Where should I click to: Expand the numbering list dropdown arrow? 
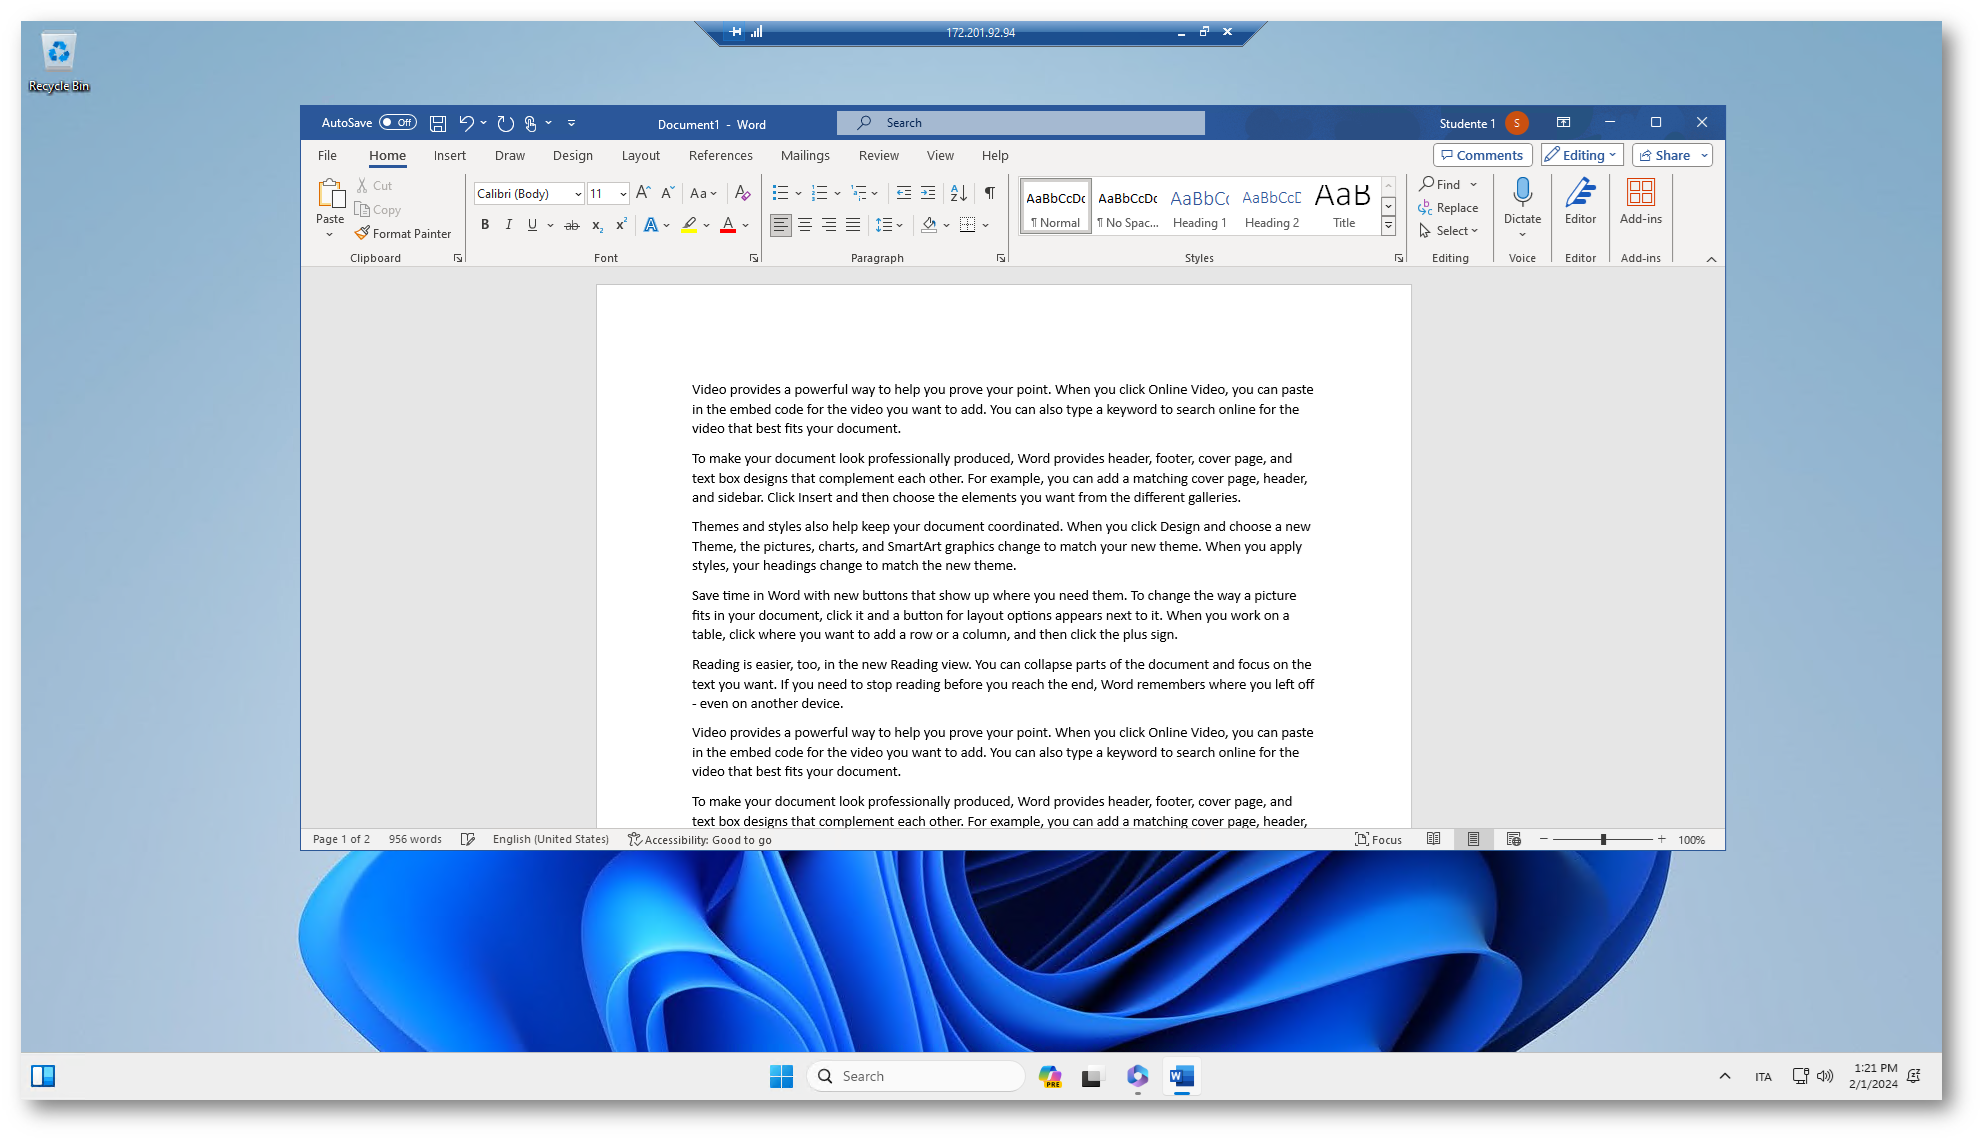(x=837, y=193)
